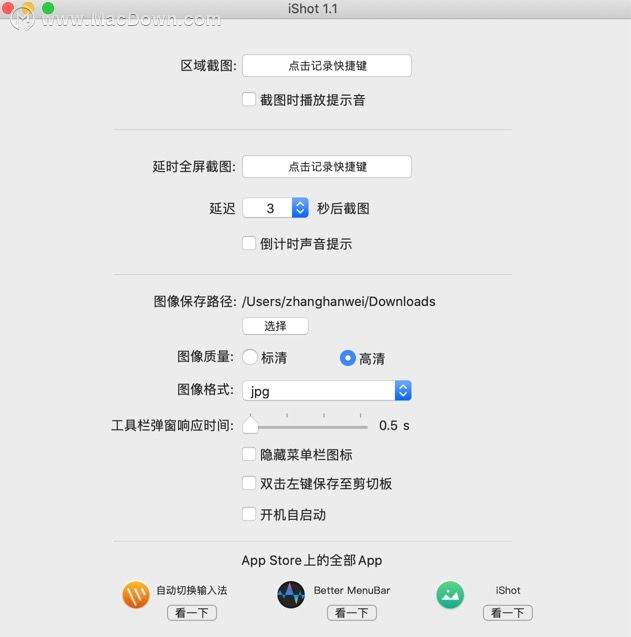Click the green zoom window button
The image size is (631, 637).
click(x=48, y=8)
